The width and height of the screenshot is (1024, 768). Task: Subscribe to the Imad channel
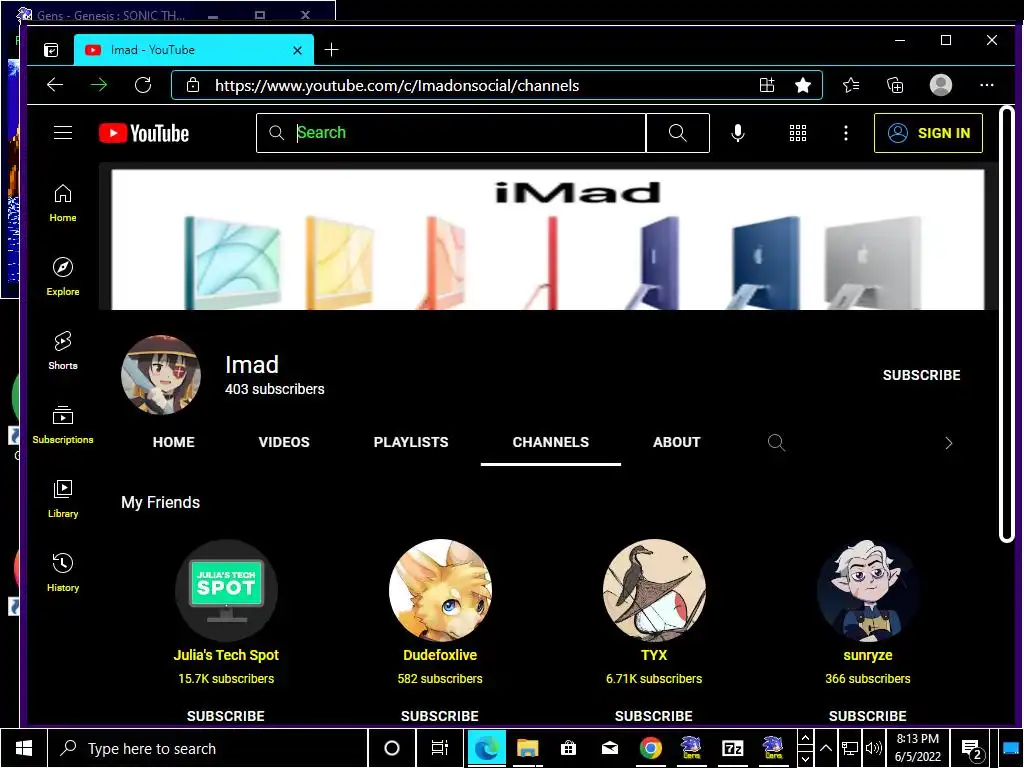coord(921,375)
